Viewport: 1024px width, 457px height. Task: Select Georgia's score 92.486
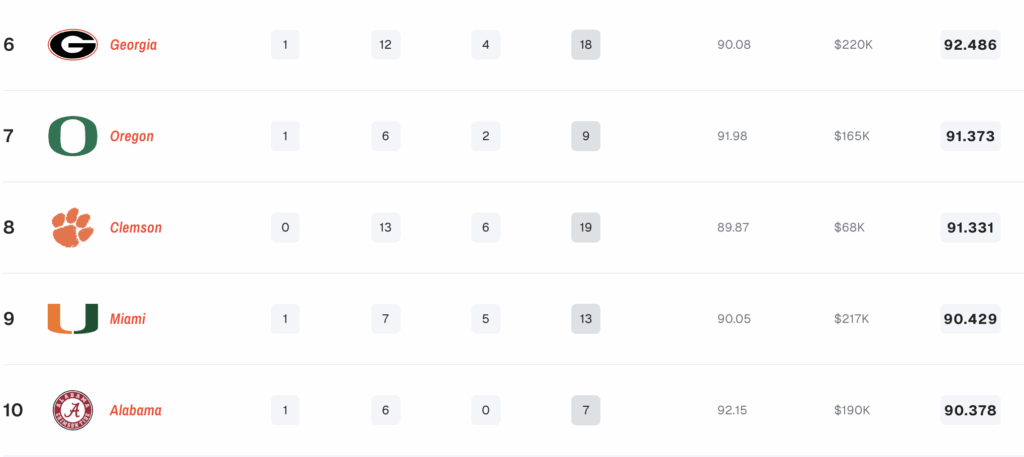[x=970, y=45]
